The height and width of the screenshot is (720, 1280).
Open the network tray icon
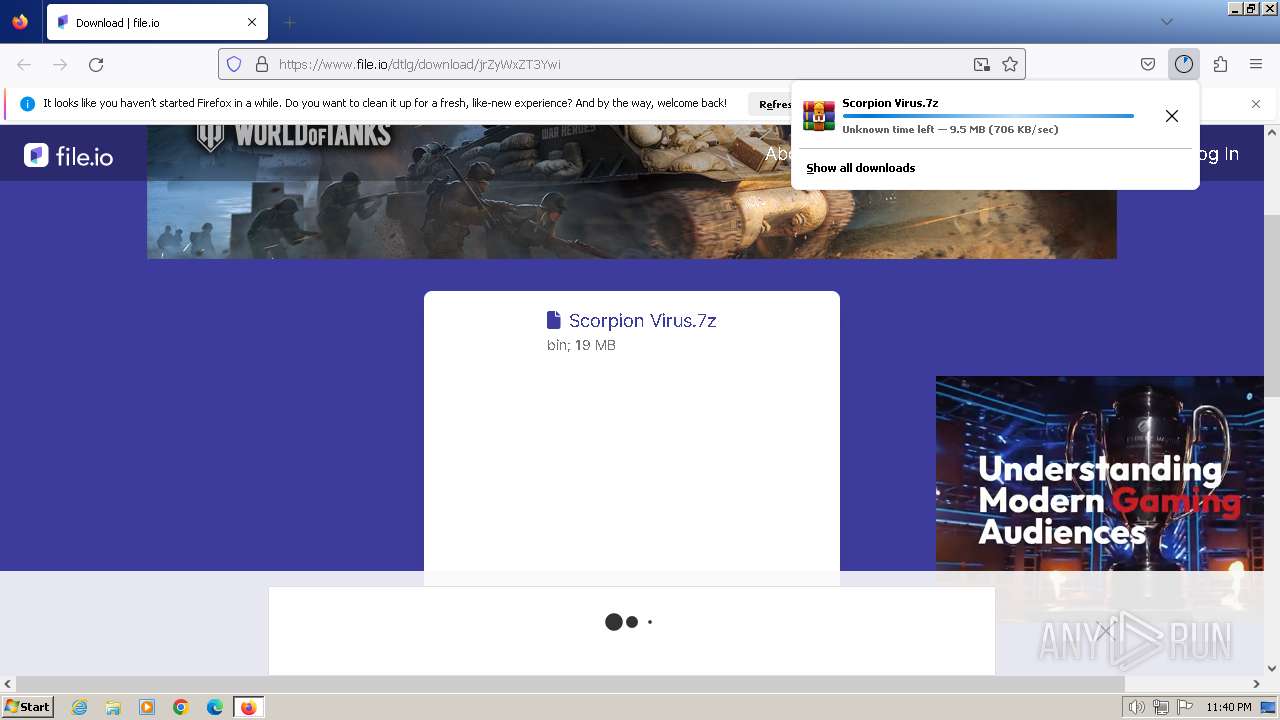(1161, 707)
